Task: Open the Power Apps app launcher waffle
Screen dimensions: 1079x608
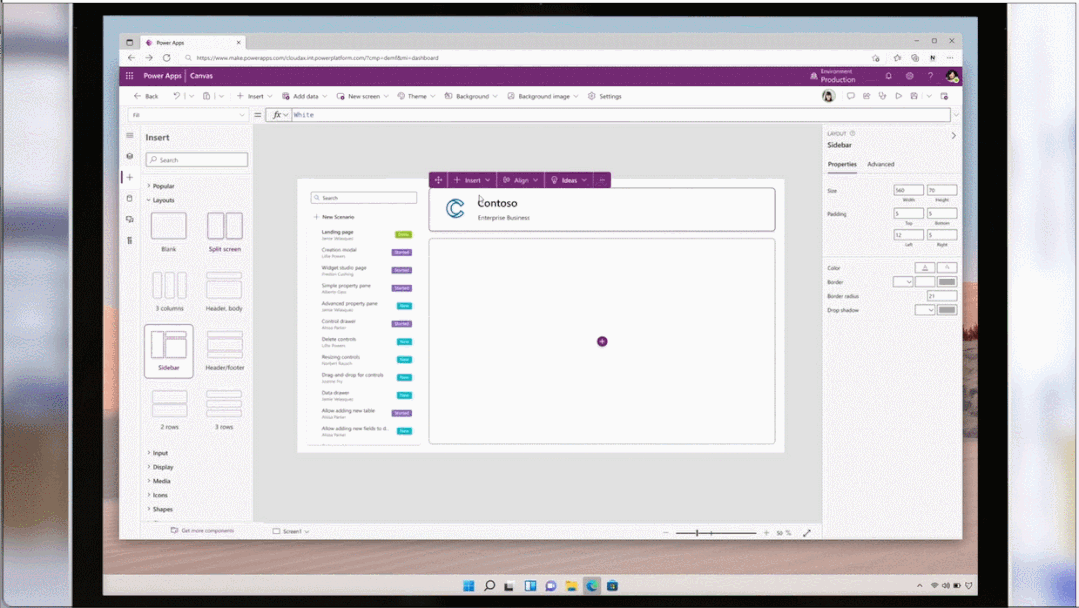Action: click(x=129, y=76)
